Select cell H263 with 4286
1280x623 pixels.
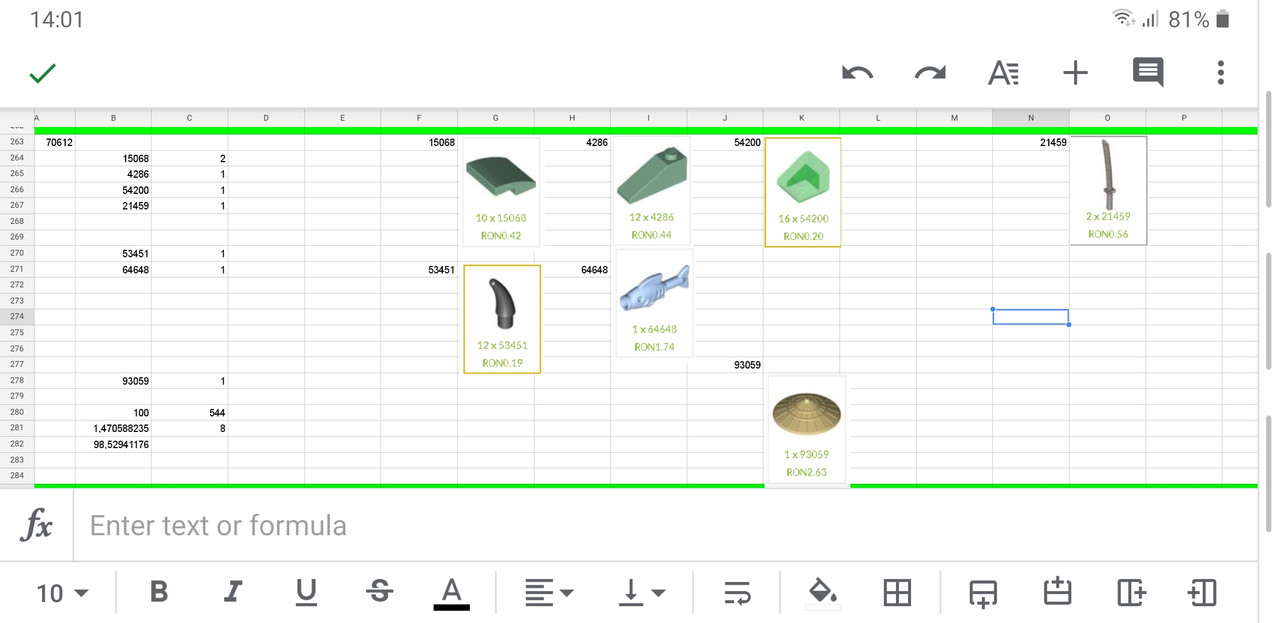point(572,142)
